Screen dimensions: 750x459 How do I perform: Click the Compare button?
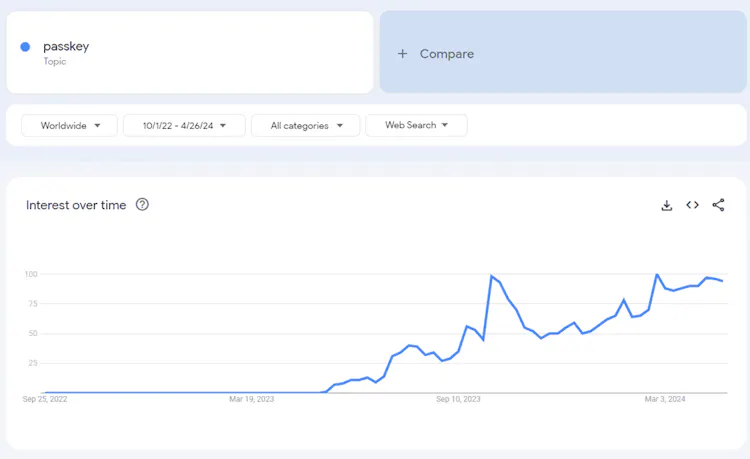coord(446,54)
